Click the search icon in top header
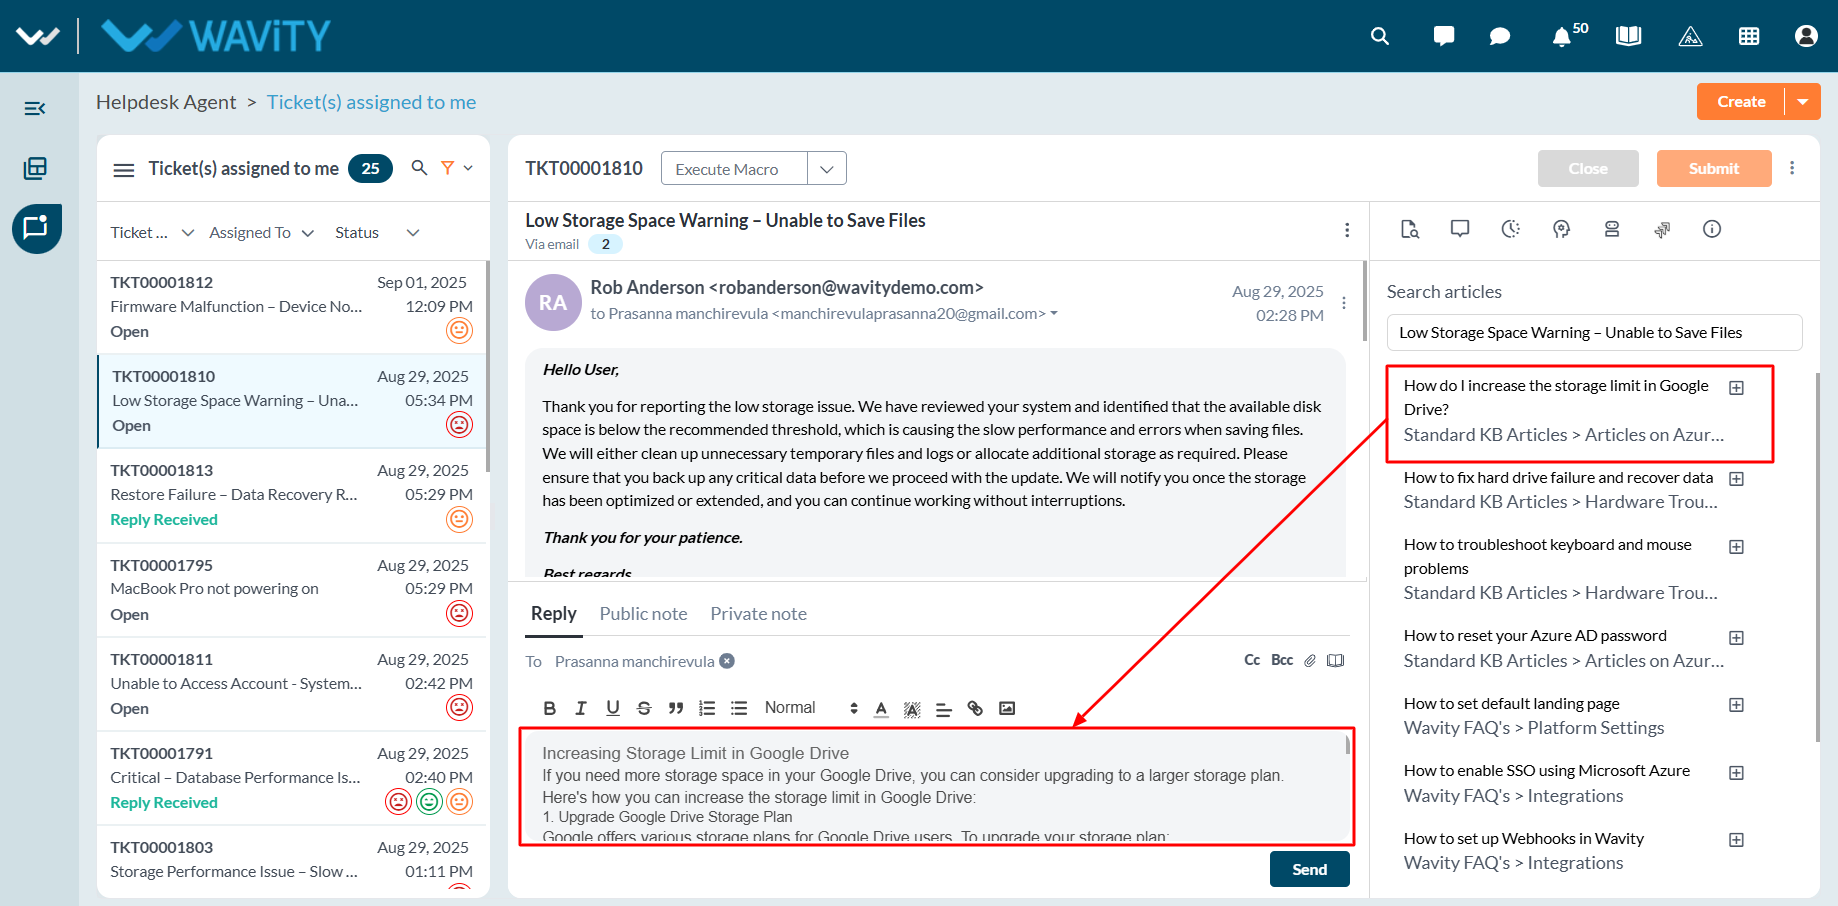 click(x=1380, y=36)
